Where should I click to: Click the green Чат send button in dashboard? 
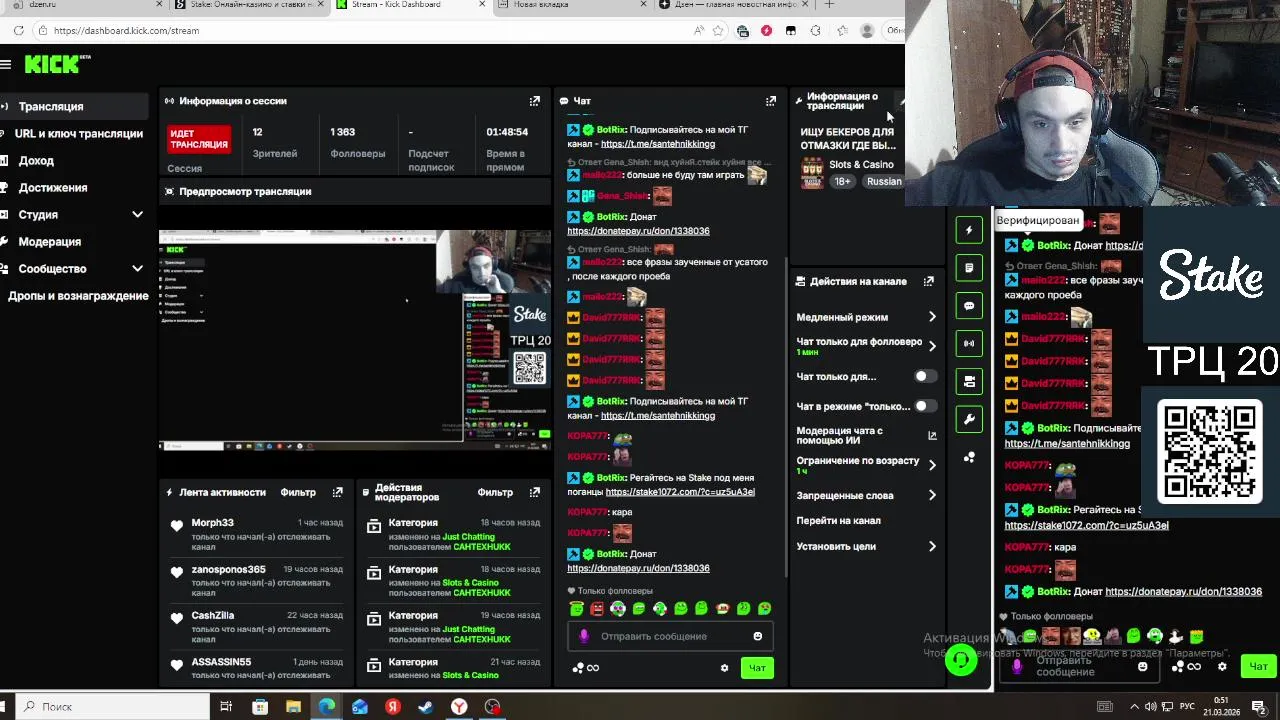757,668
